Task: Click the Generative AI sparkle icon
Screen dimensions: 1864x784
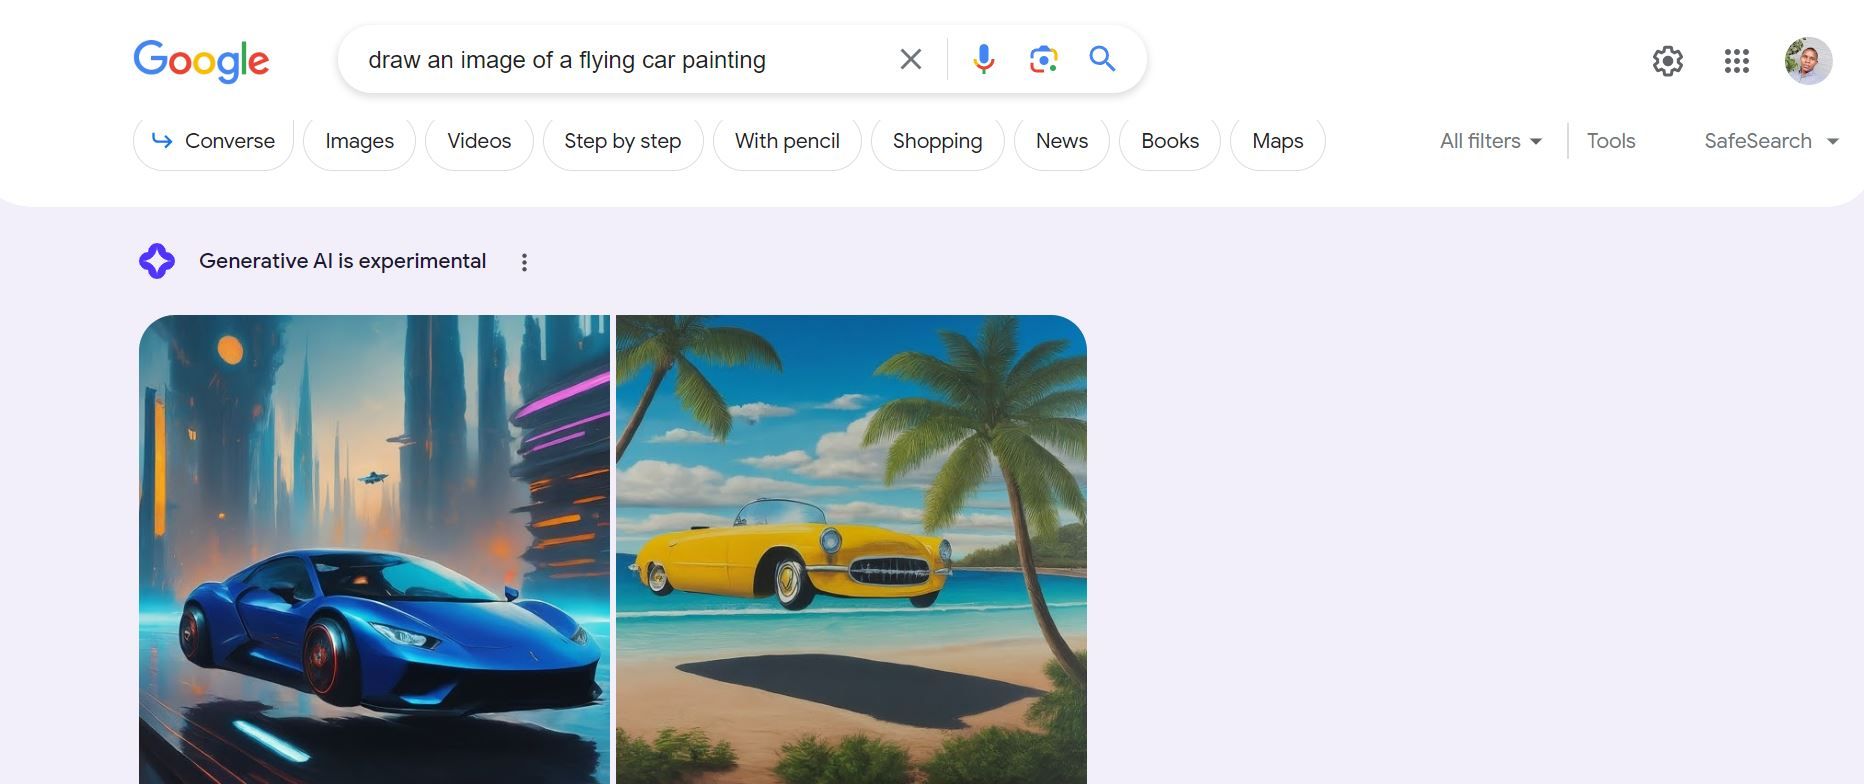Action: click(157, 261)
